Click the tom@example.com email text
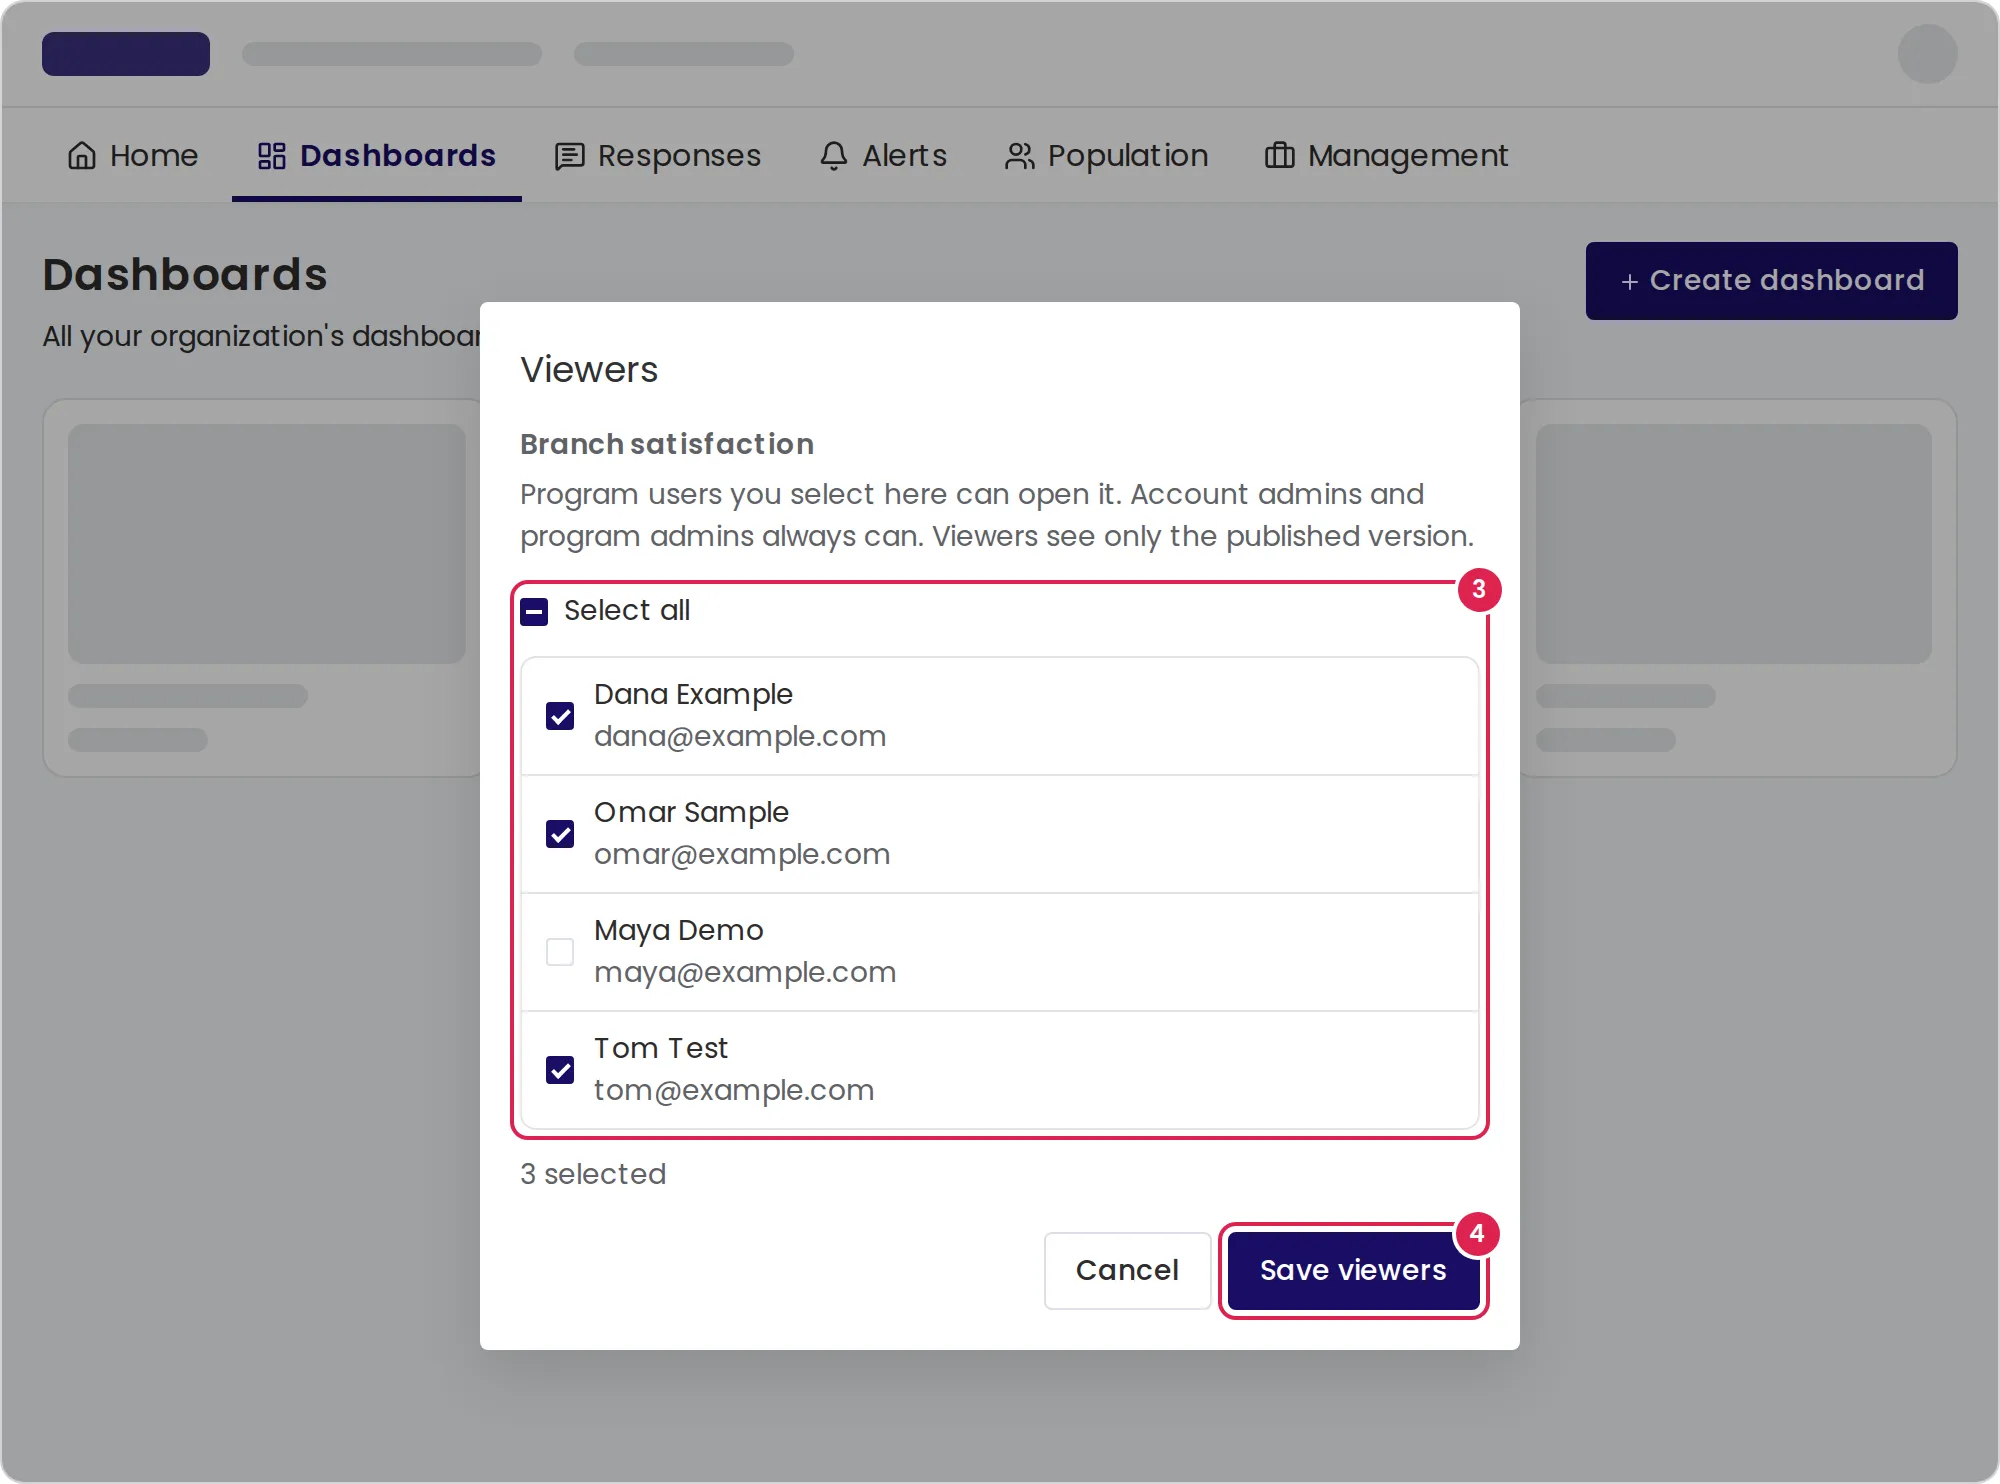 734,1091
